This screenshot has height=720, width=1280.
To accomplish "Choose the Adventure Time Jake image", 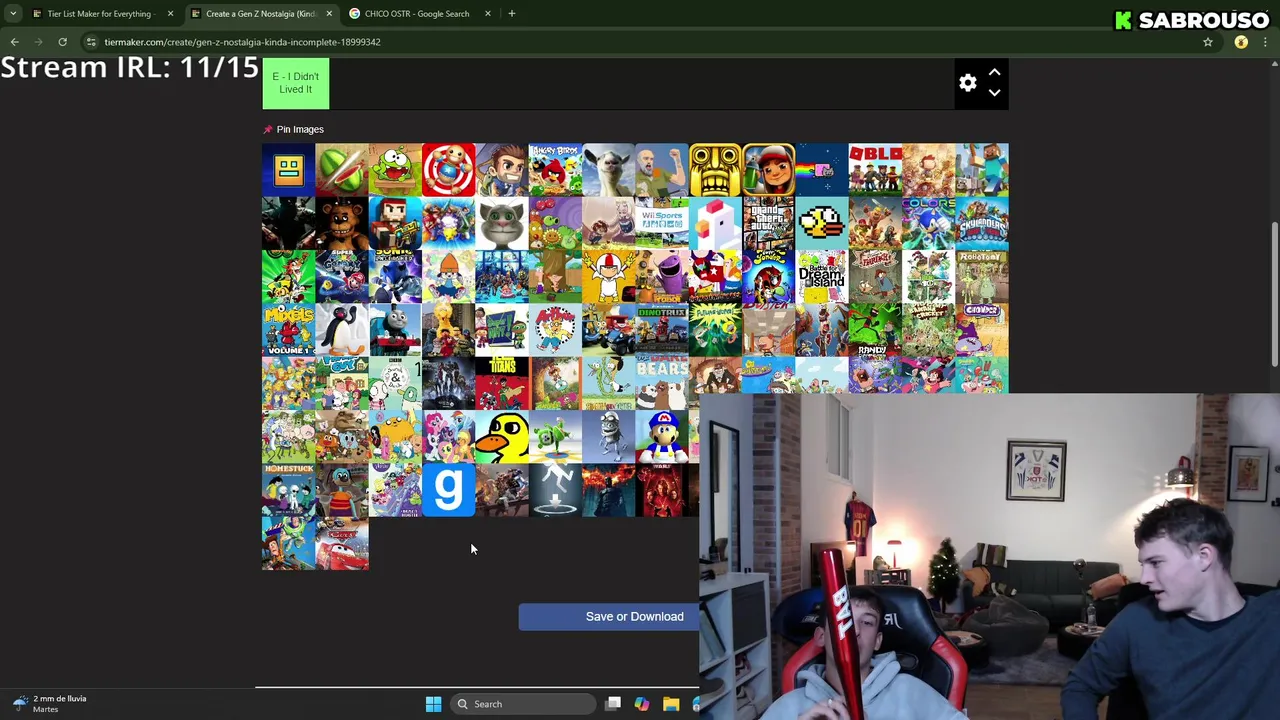I will click(x=395, y=436).
